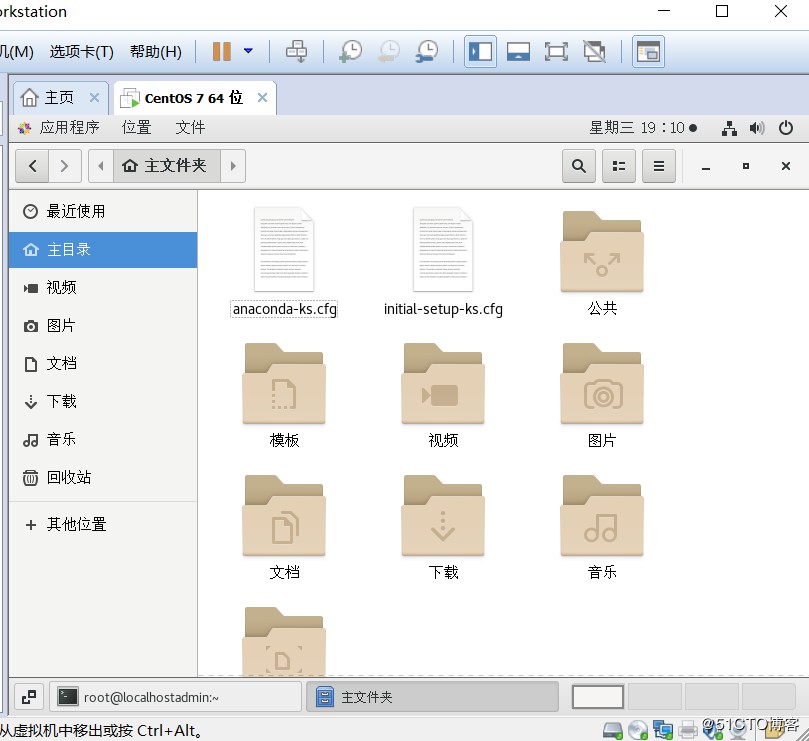This screenshot has width=809, height=741.
Task: Open the 应用程序 menu
Action: point(58,127)
